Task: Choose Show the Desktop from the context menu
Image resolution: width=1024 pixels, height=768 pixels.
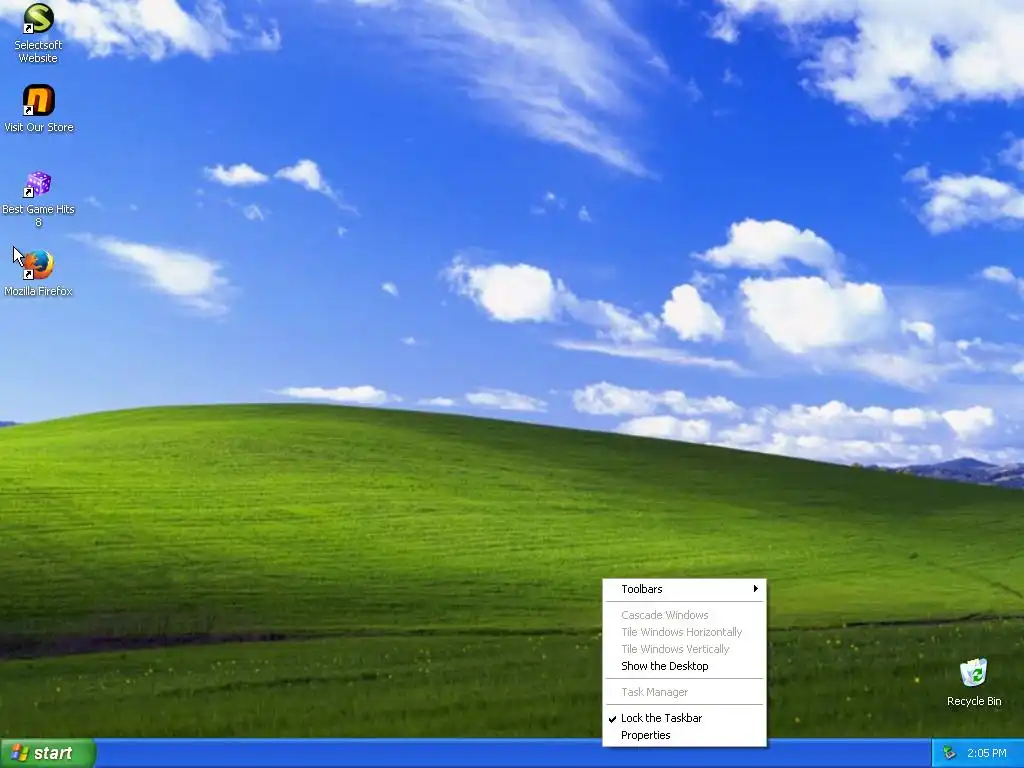Action: tap(684, 666)
